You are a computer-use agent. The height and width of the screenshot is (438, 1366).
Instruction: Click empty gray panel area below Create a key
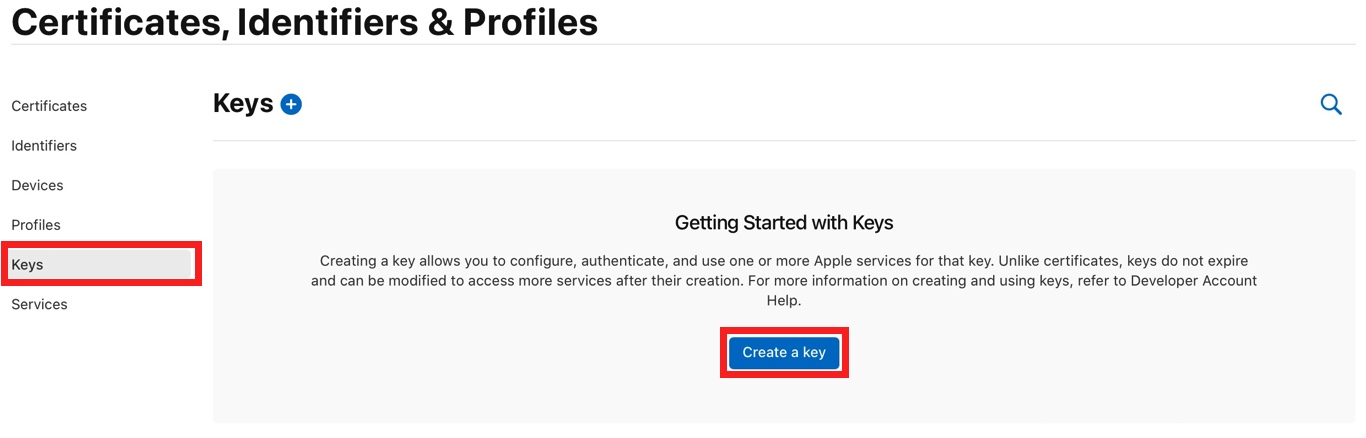pyautogui.click(x=784, y=400)
